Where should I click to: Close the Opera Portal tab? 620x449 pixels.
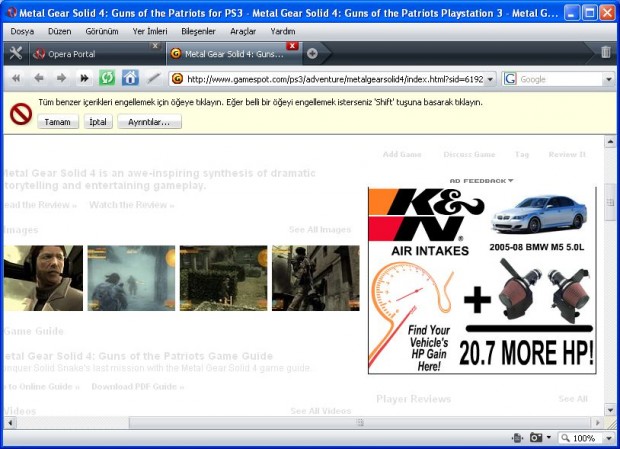pyautogui.click(x=155, y=46)
